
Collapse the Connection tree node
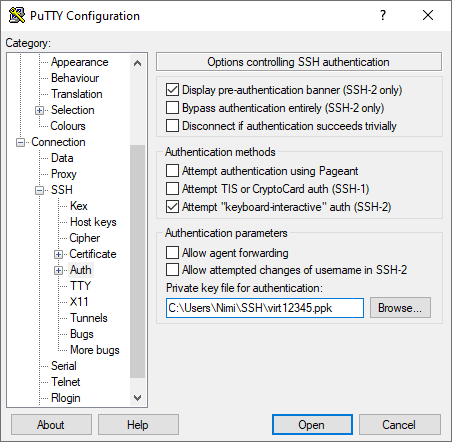pyautogui.click(x=20, y=142)
